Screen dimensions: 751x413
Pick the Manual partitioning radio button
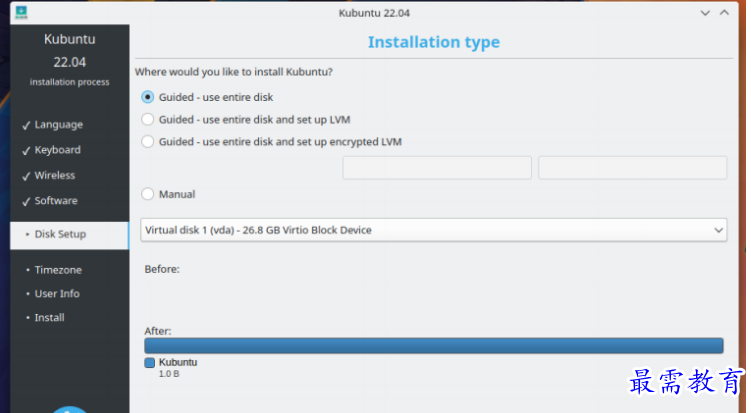click(x=148, y=194)
